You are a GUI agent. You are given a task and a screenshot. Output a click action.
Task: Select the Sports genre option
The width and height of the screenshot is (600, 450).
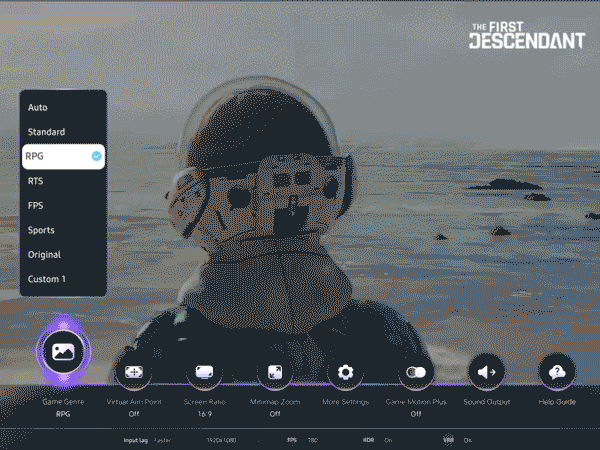pyautogui.click(x=63, y=230)
